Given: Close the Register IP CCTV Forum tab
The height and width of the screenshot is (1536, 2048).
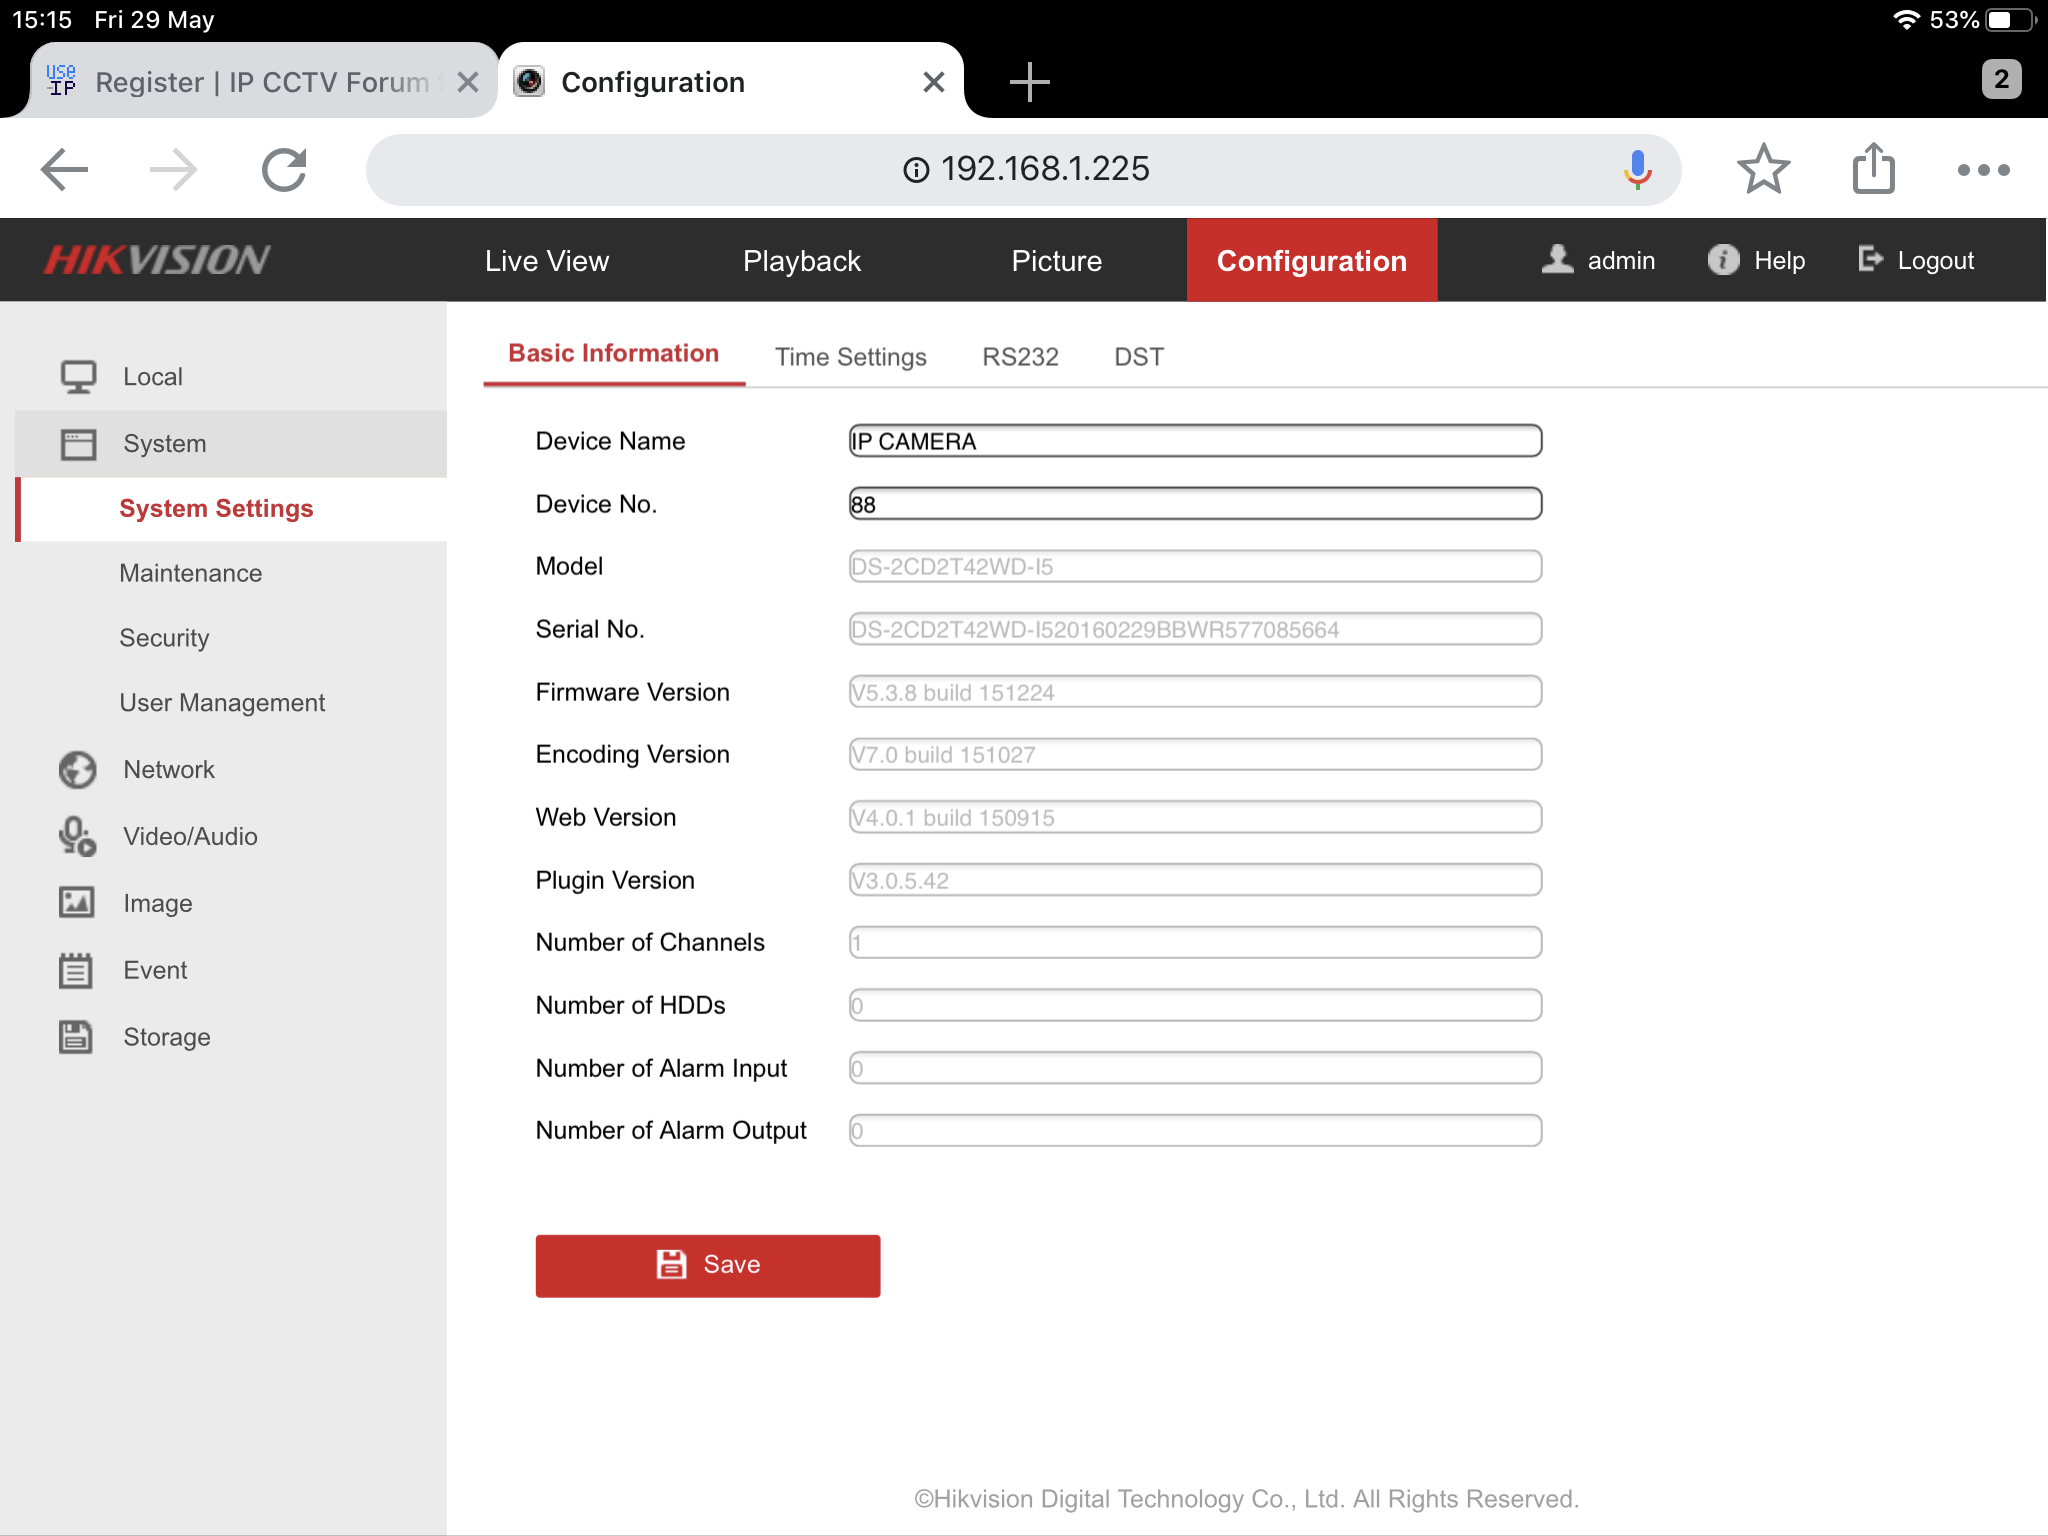Looking at the screenshot, I should [467, 82].
